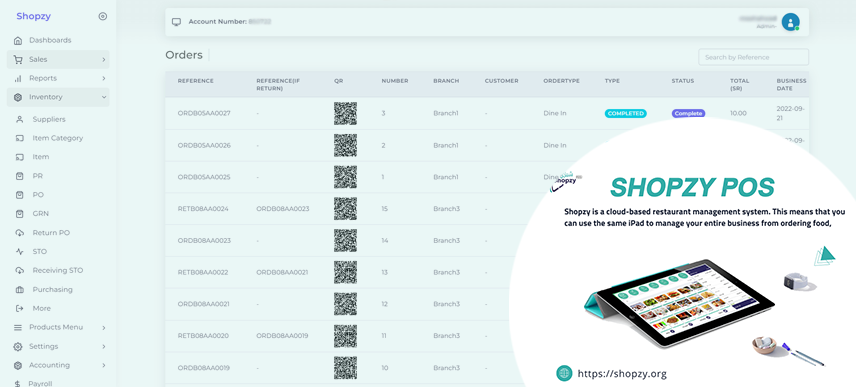
Task: Open the Return PO page
Action: 51,233
